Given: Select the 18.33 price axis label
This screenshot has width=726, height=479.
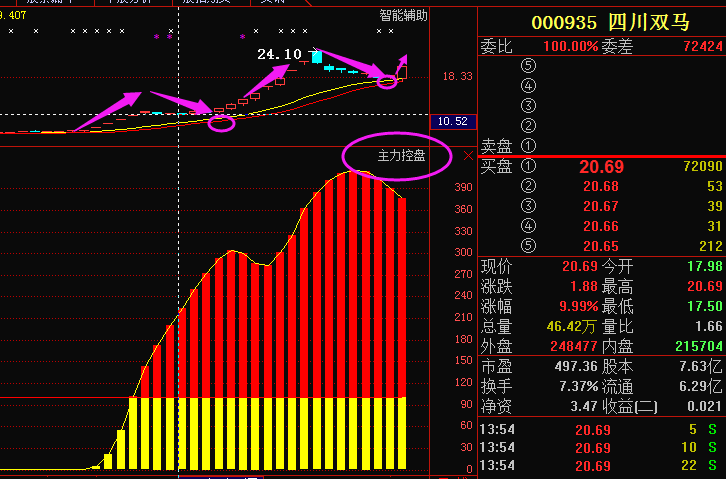Looking at the screenshot, I should (x=457, y=76).
